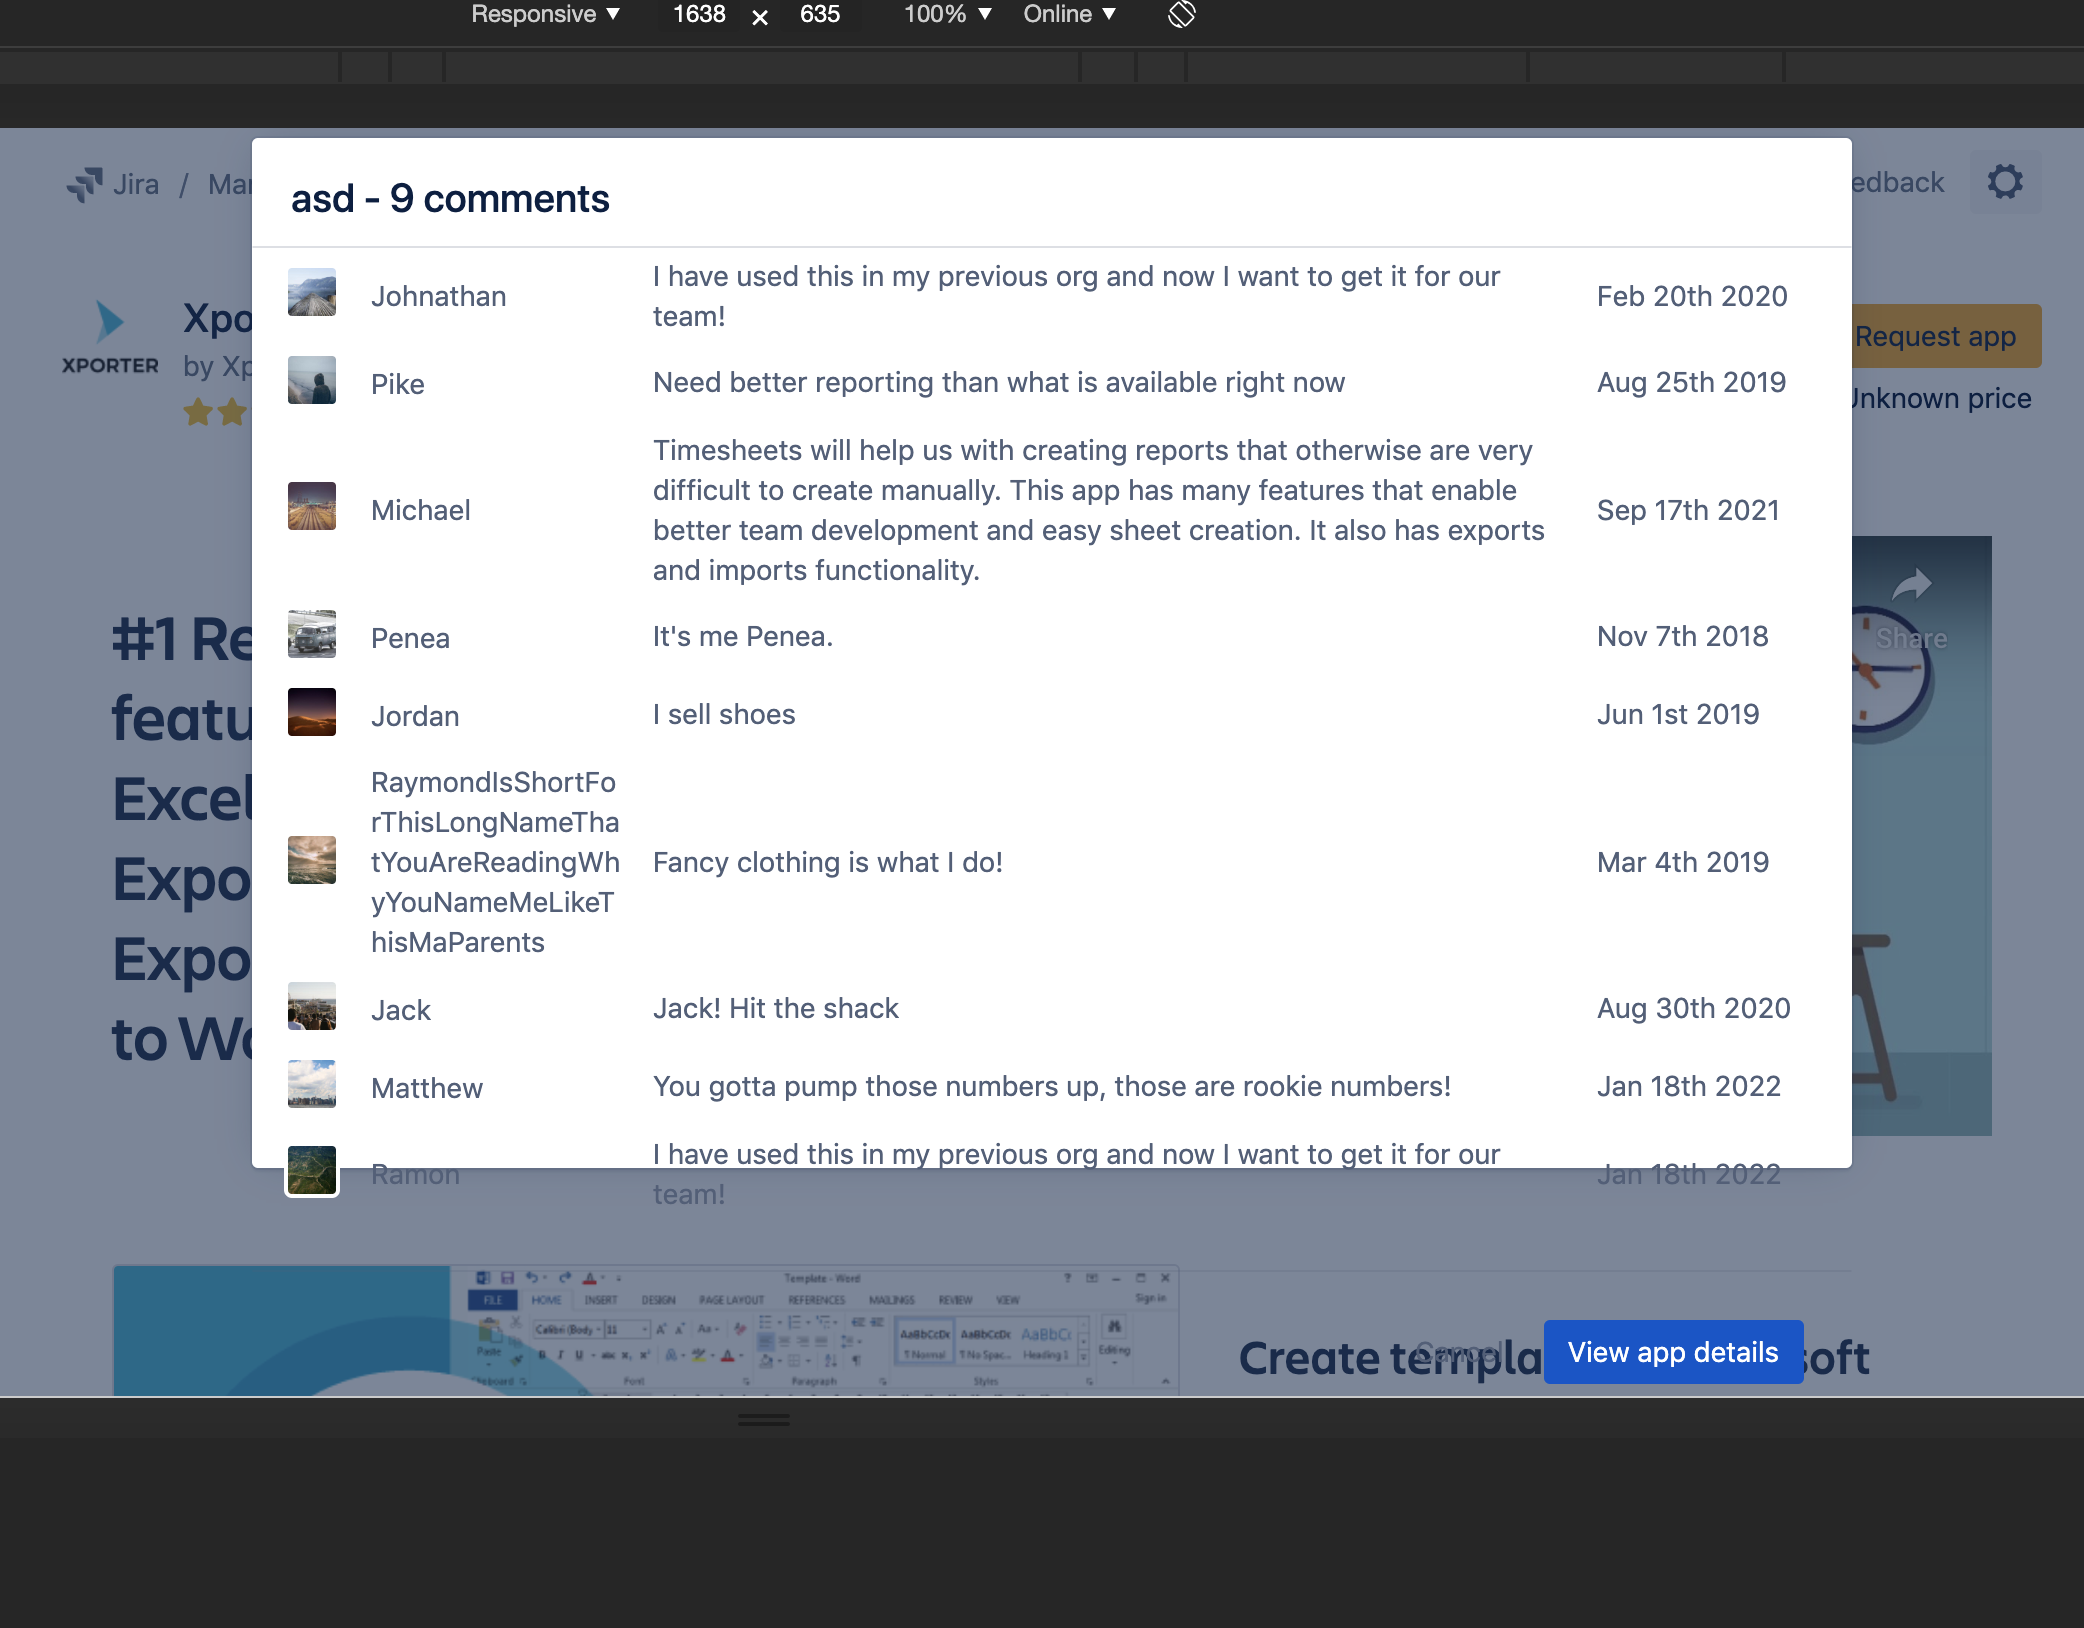Click comment "Jack! Hit the shack"

point(776,1008)
